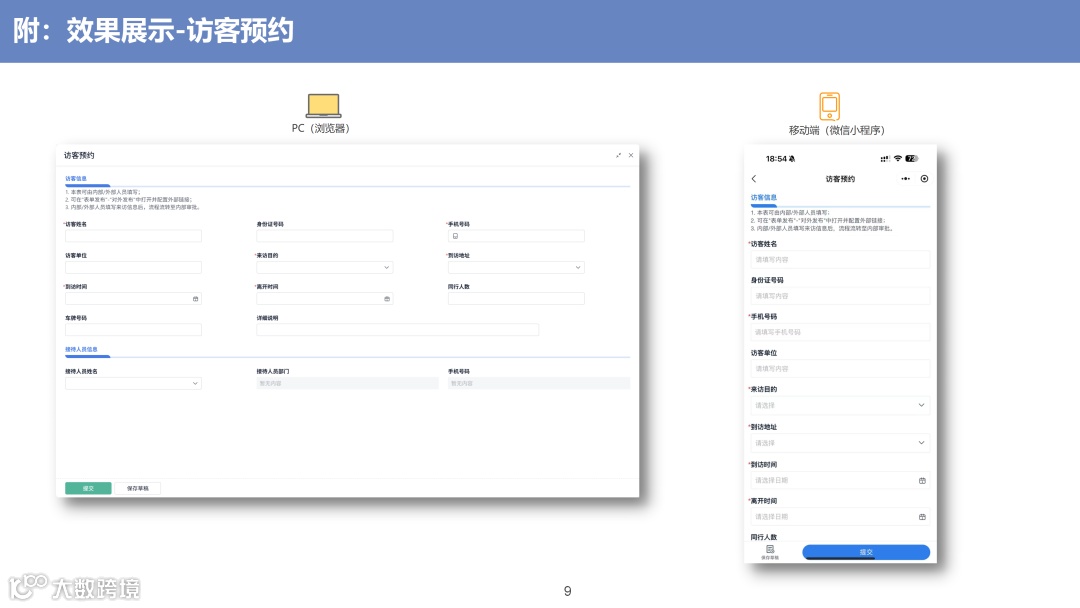1080x608 pixels.
Task: Tap the mobile 手机号码 input field
Action: click(840, 332)
